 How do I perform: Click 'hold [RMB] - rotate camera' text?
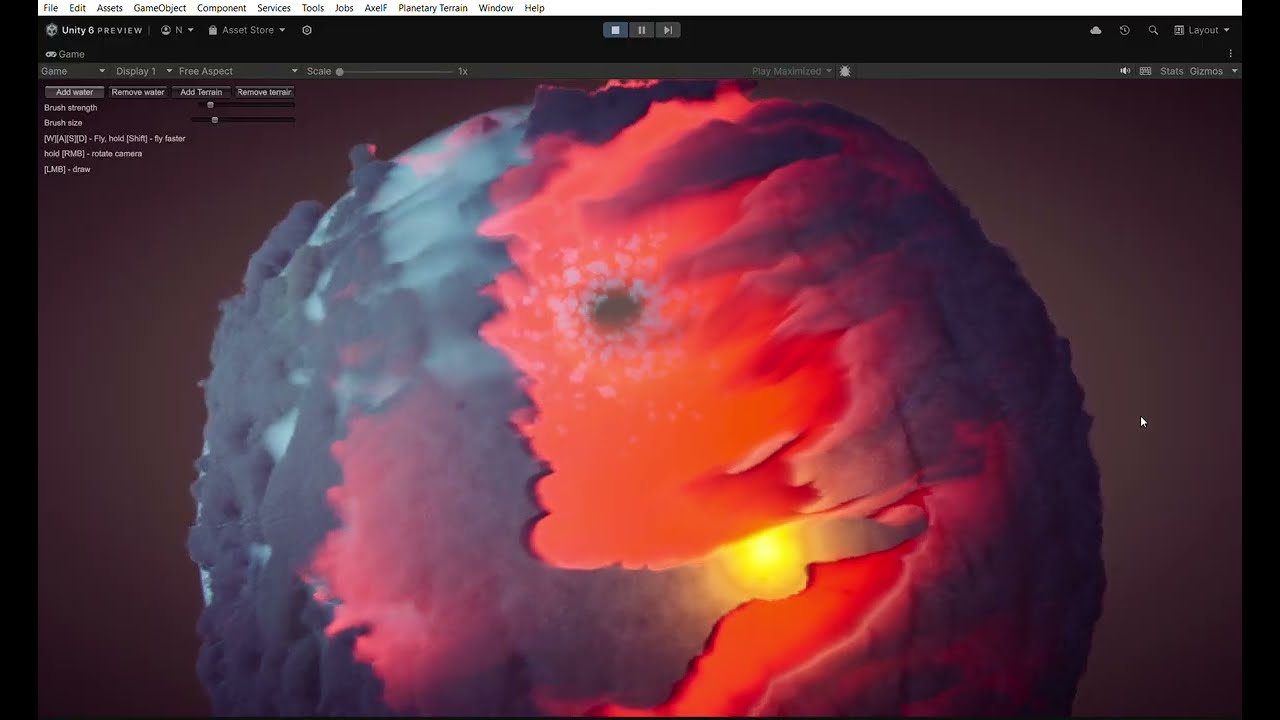[x=93, y=154]
